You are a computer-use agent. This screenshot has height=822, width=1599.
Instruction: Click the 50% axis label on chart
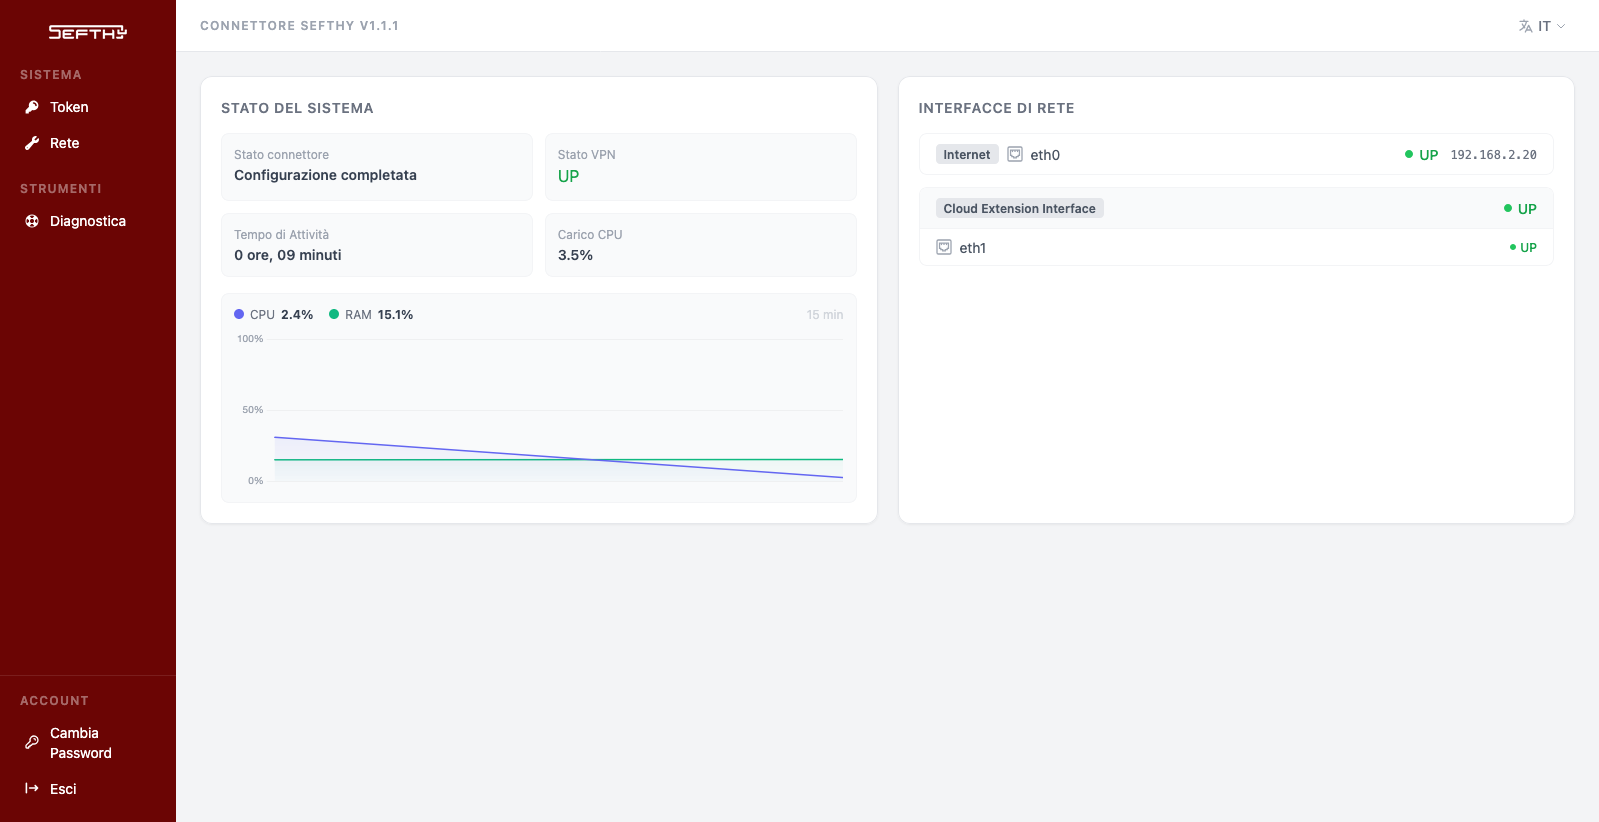252,410
